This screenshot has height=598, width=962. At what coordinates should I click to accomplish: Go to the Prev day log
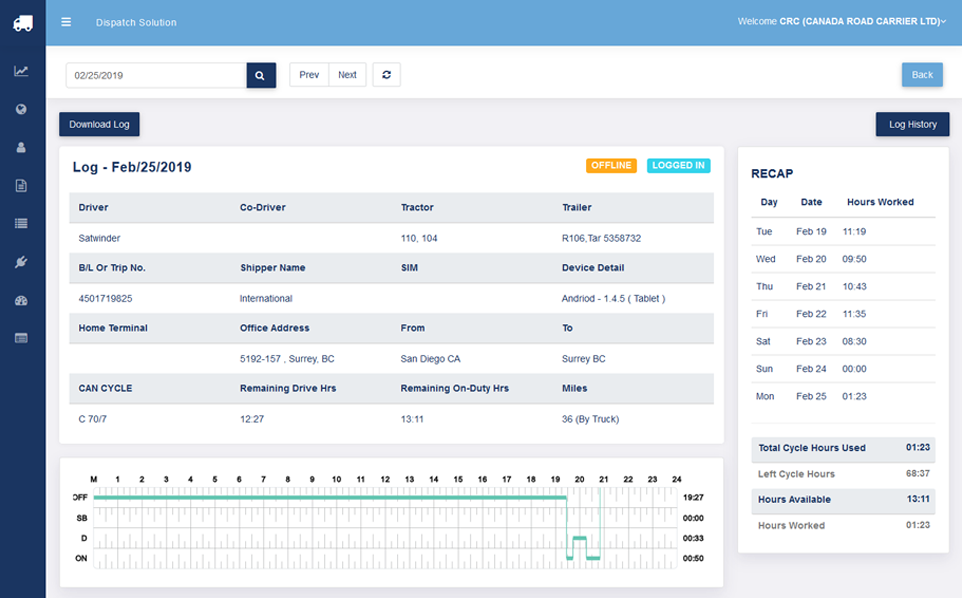click(x=309, y=75)
